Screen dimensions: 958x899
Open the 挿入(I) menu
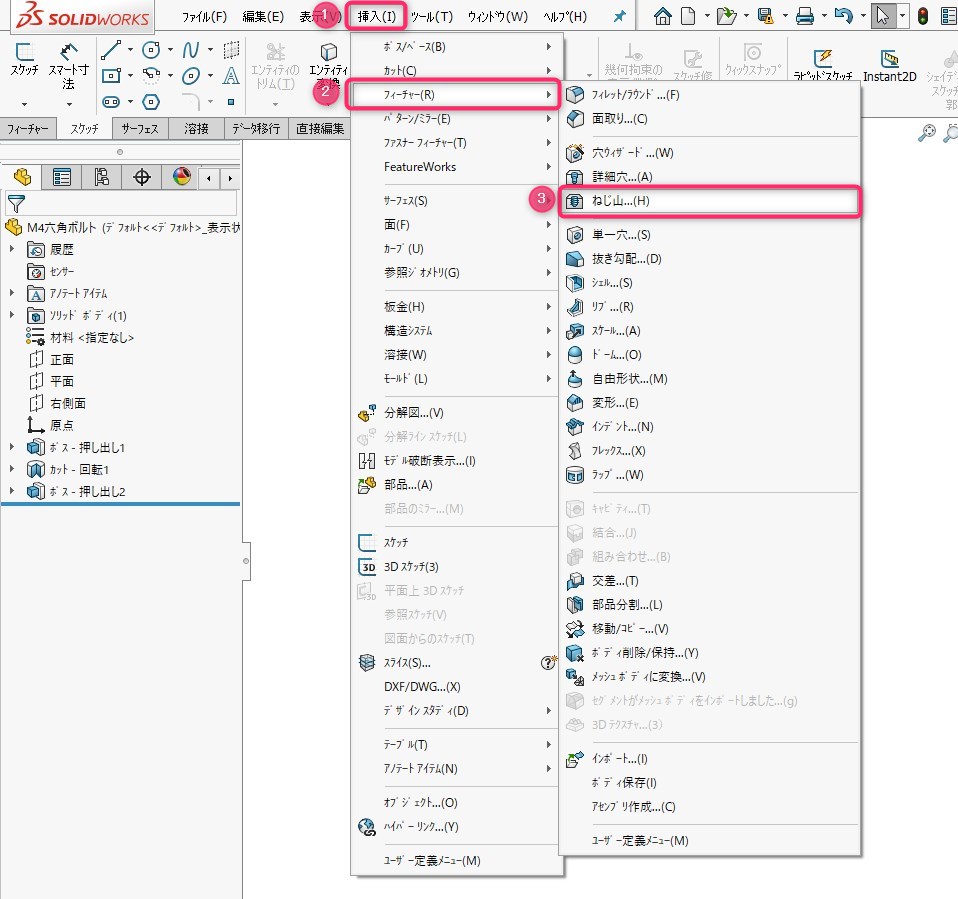(x=377, y=17)
